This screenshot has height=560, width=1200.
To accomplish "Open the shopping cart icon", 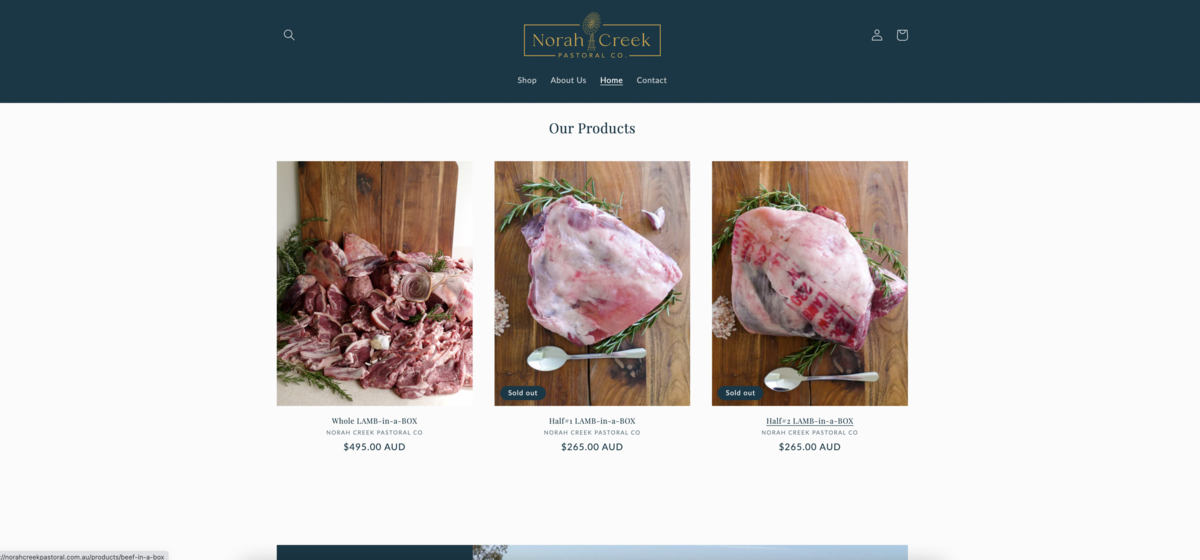I will pos(902,35).
